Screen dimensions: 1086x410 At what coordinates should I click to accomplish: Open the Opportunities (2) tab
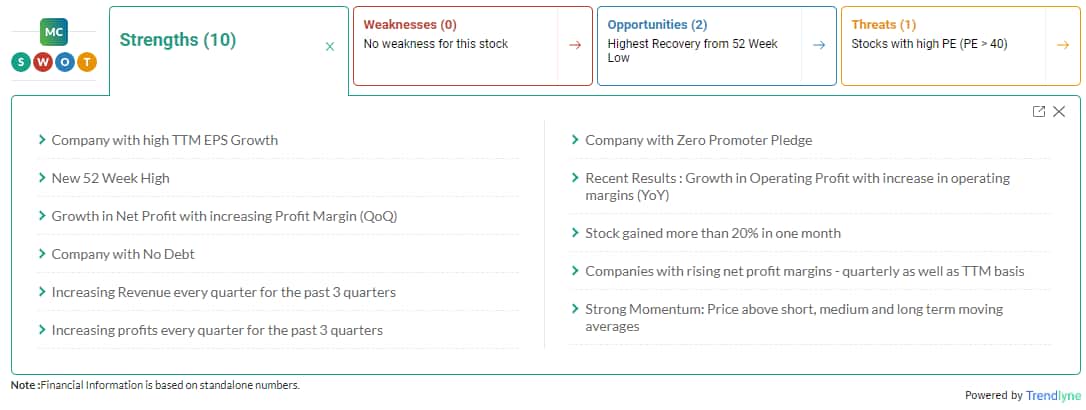pos(657,25)
